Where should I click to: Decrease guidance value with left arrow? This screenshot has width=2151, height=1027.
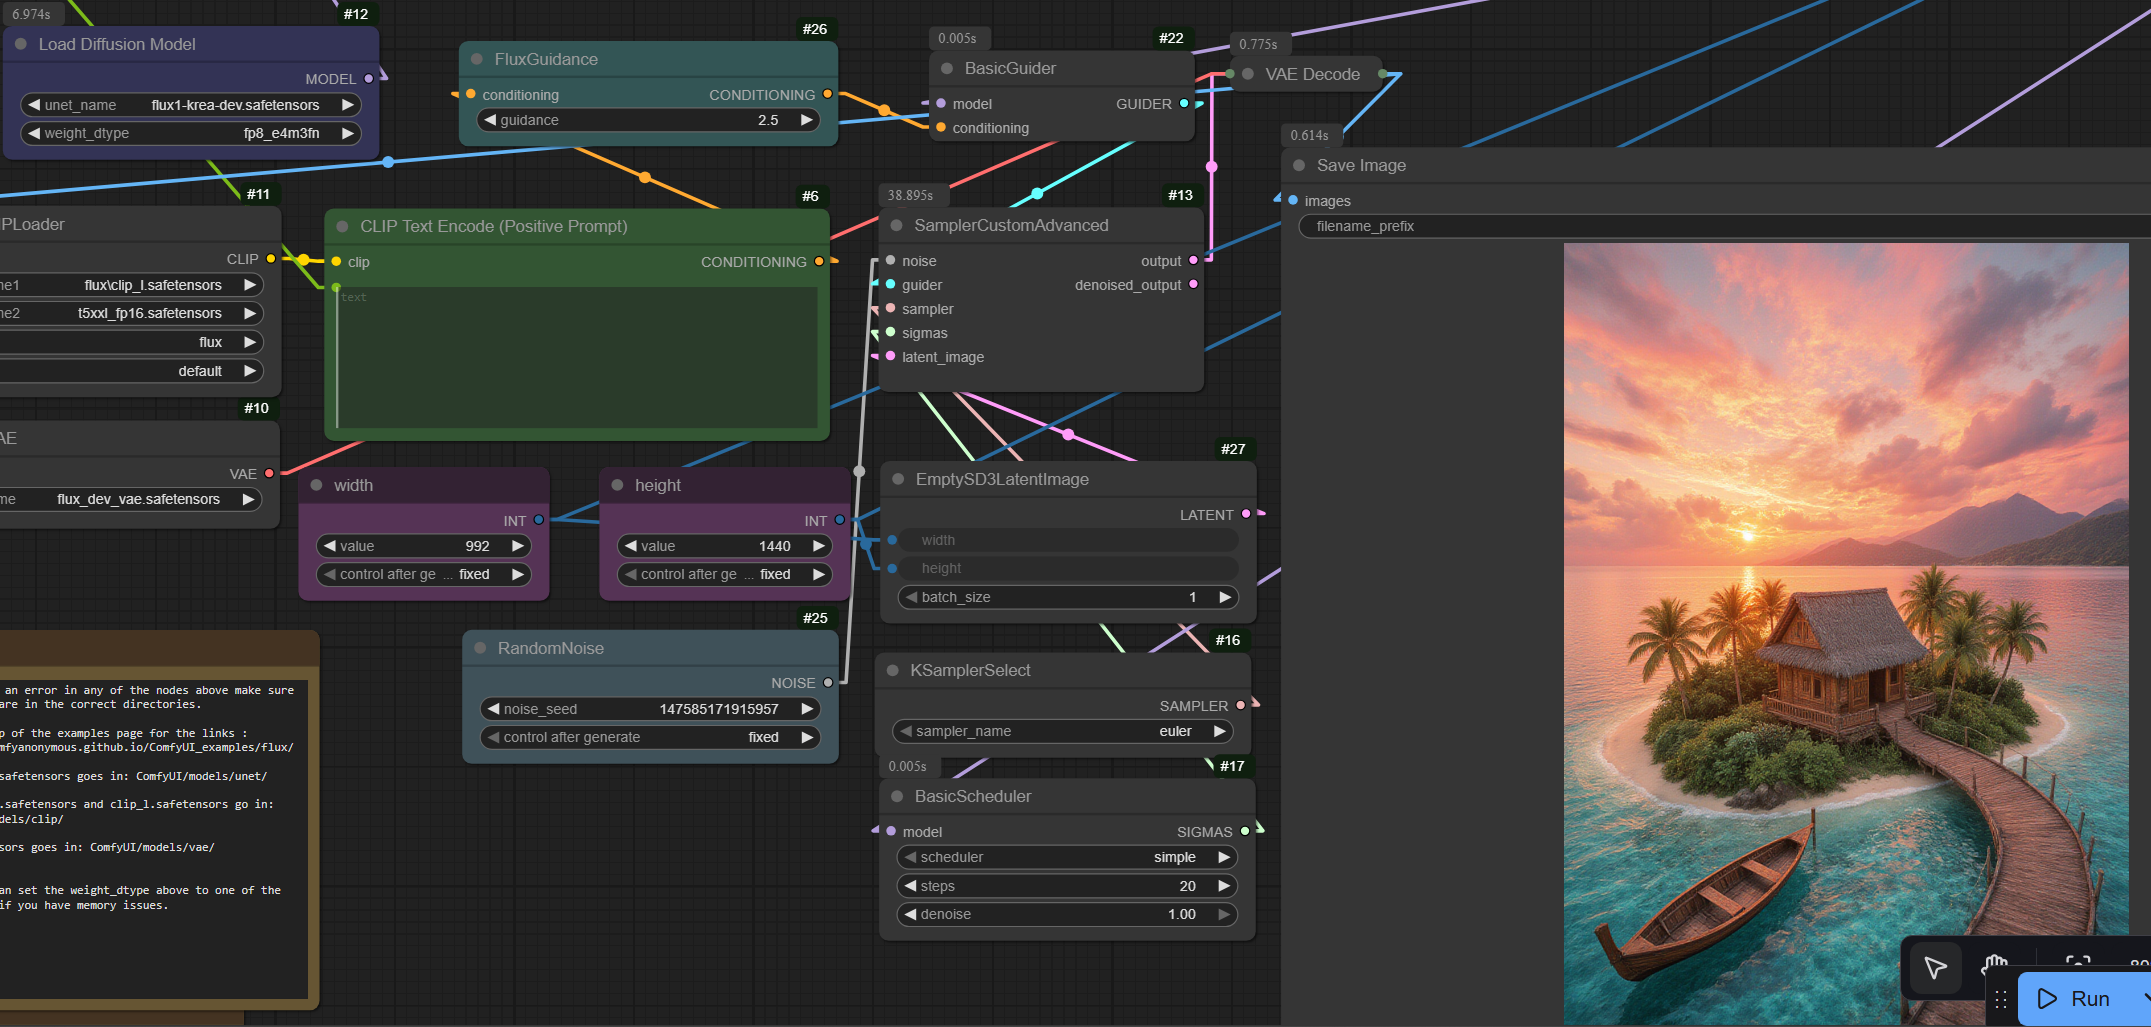(x=490, y=120)
